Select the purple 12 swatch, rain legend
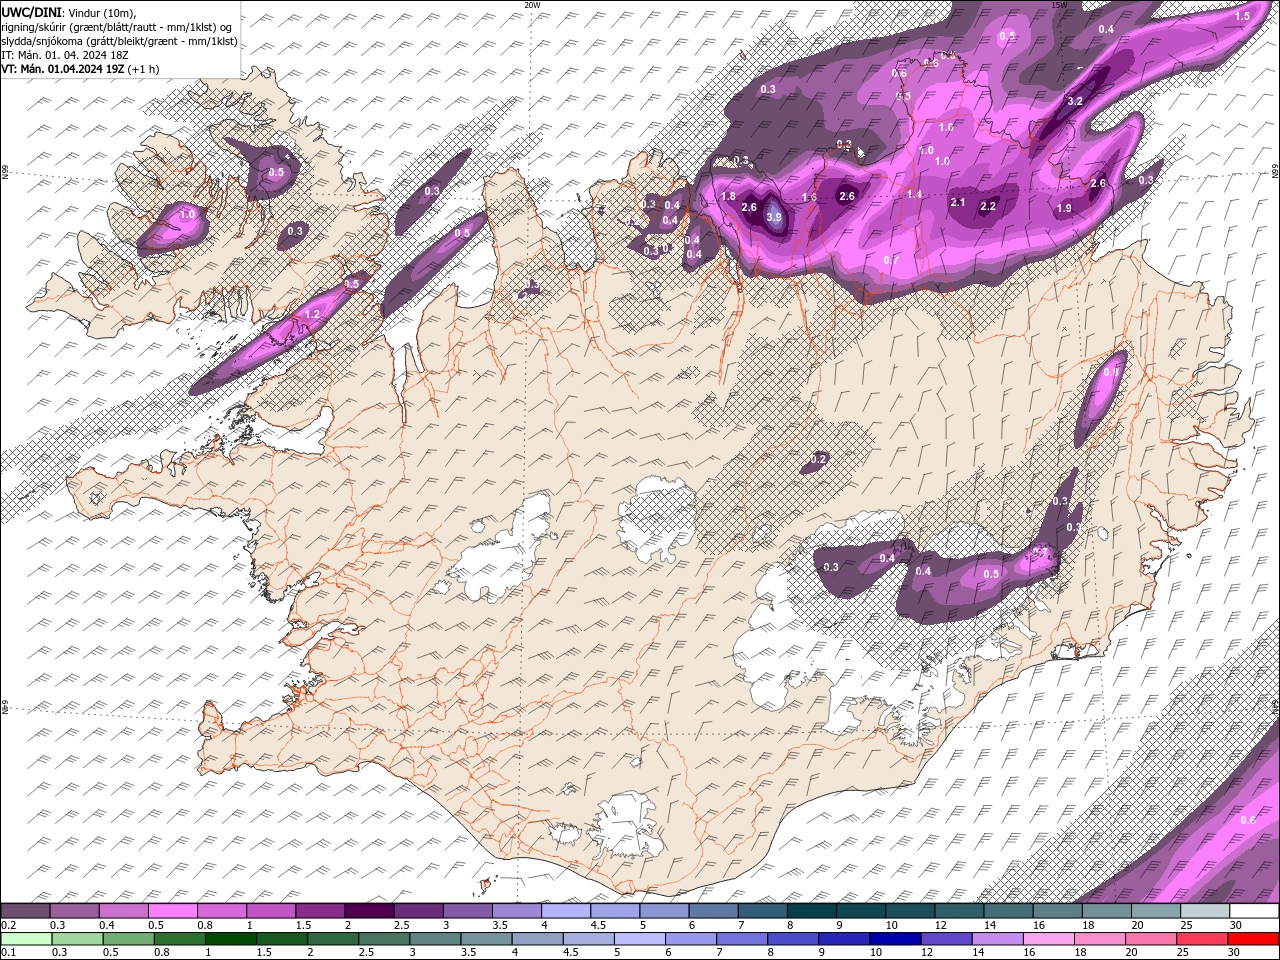 [x=946, y=939]
